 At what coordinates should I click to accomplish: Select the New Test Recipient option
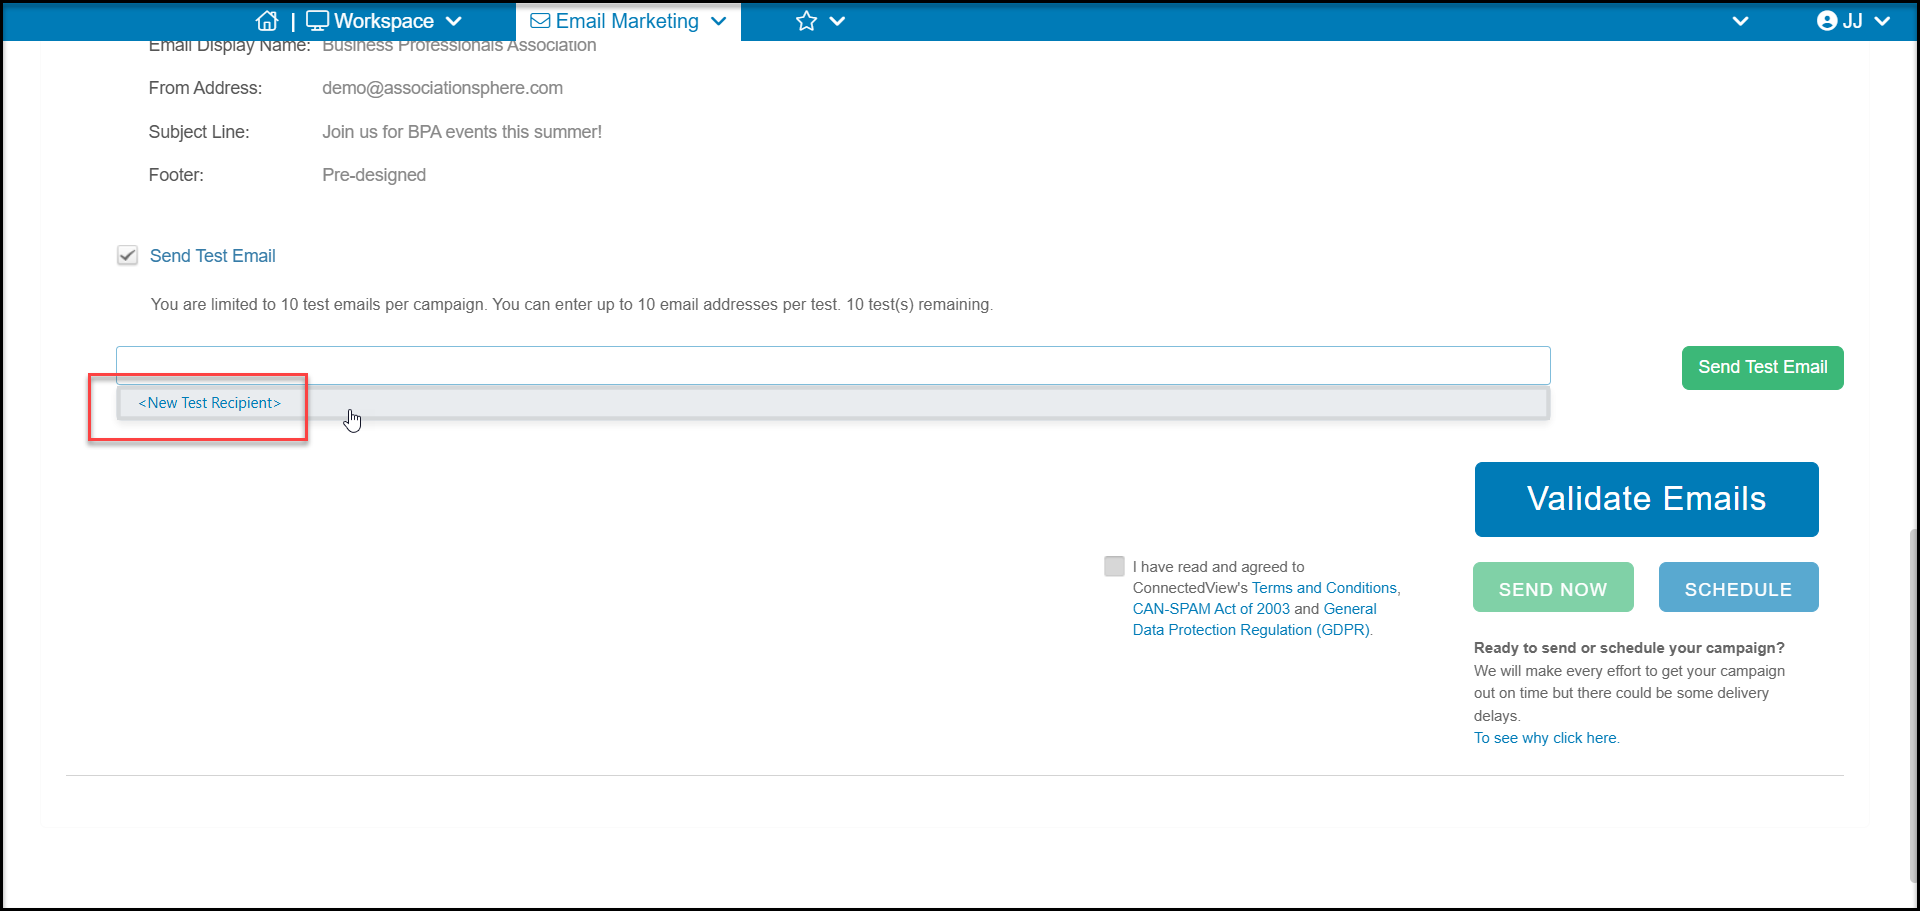(210, 403)
